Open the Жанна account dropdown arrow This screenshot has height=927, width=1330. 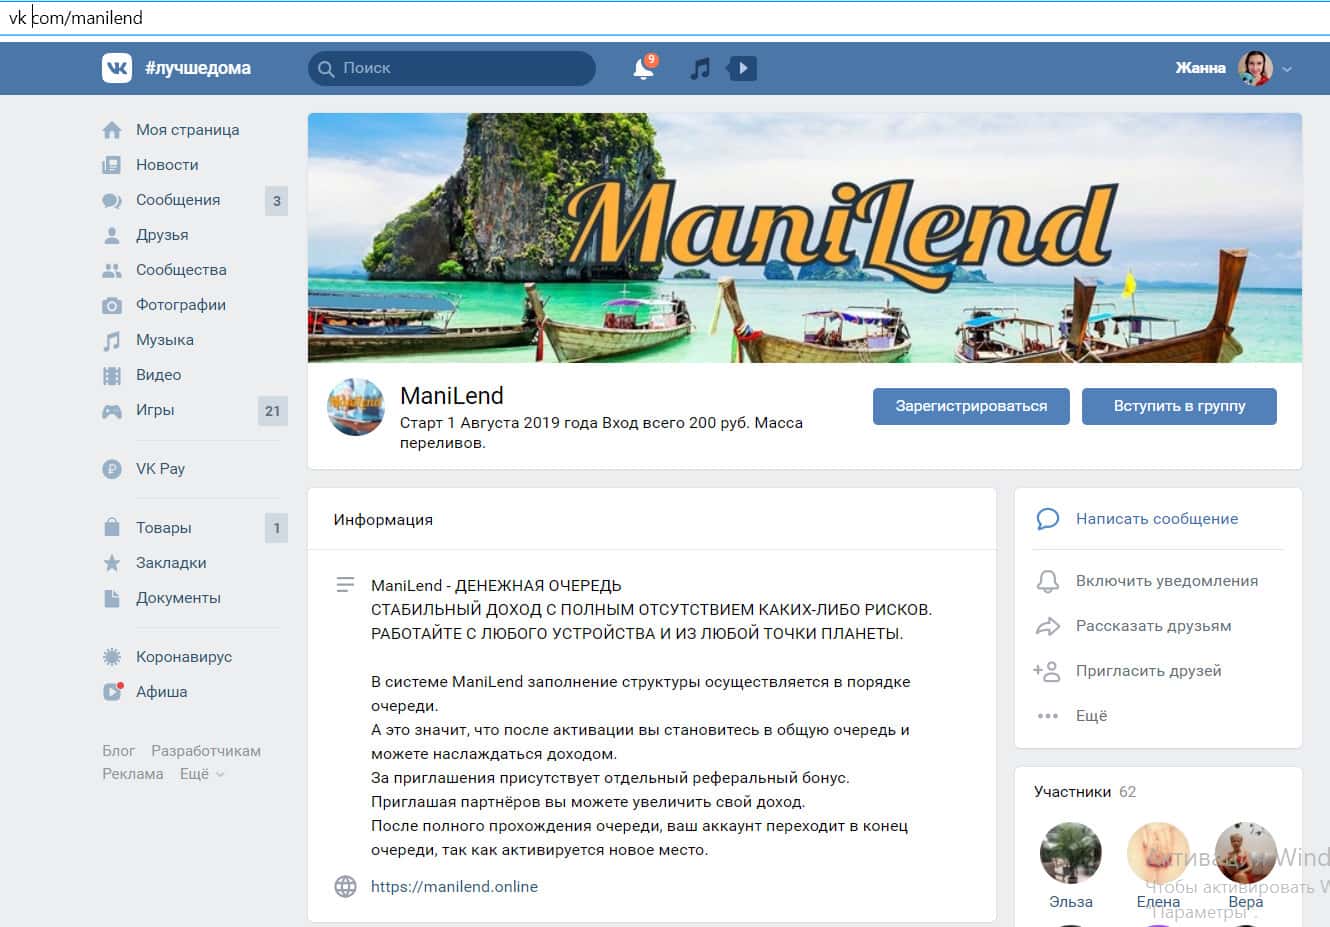pos(1287,69)
